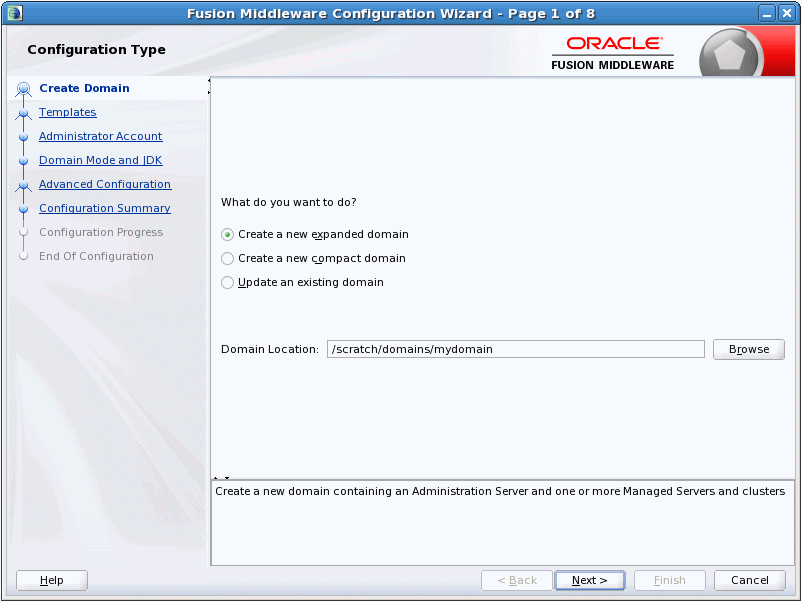
Task: Close the Configuration Wizard window
Action: tap(787, 13)
